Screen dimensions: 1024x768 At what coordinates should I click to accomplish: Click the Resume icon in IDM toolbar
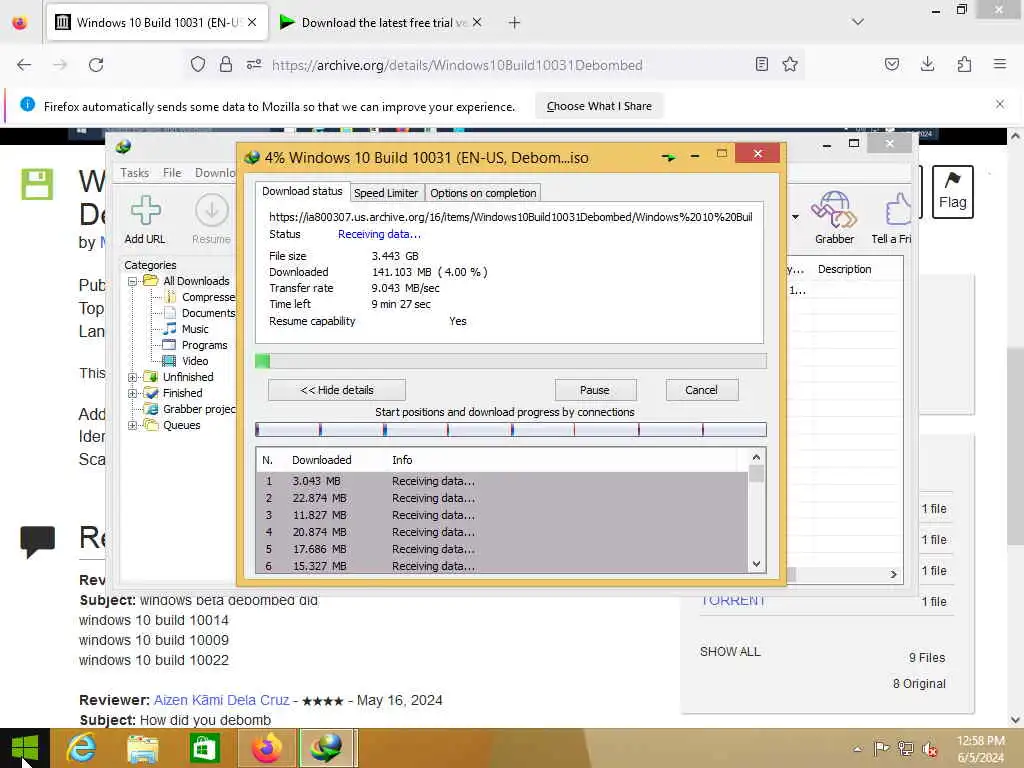(212, 210)
